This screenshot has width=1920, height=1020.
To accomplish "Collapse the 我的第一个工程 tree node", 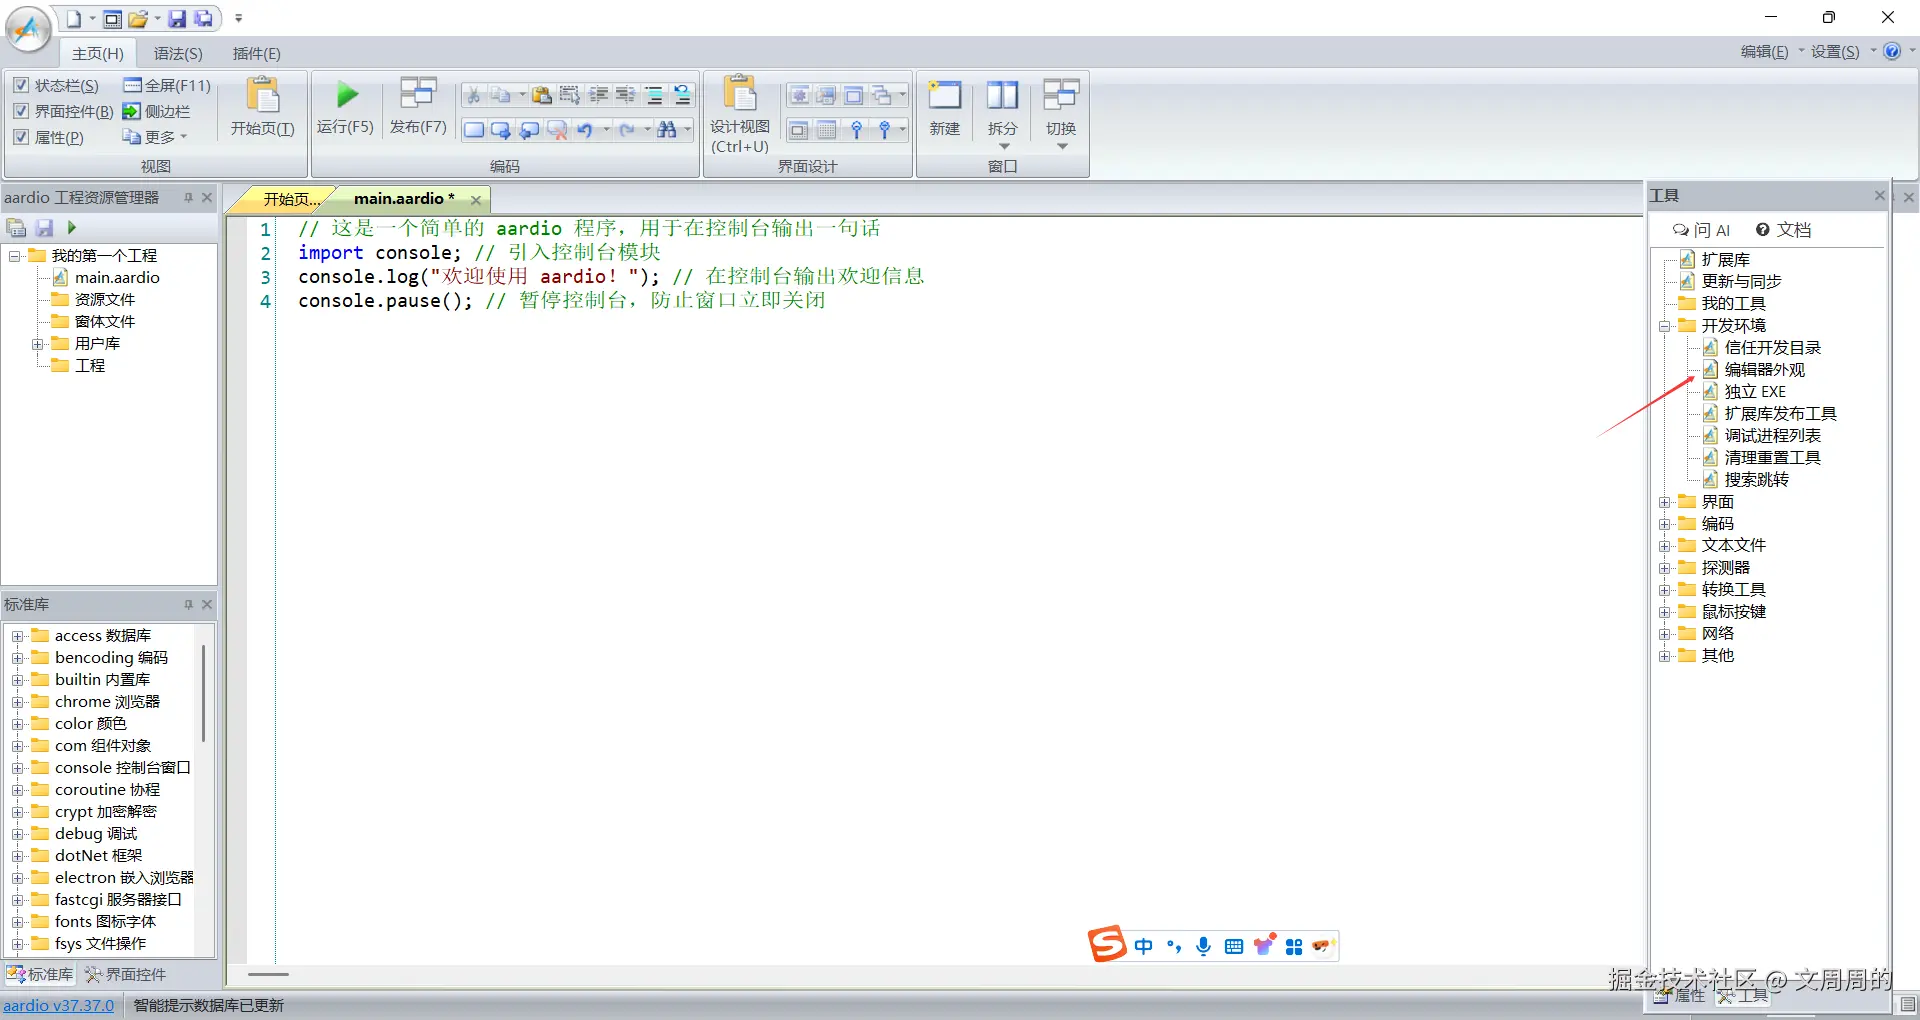I will click(x=15, y=256).
